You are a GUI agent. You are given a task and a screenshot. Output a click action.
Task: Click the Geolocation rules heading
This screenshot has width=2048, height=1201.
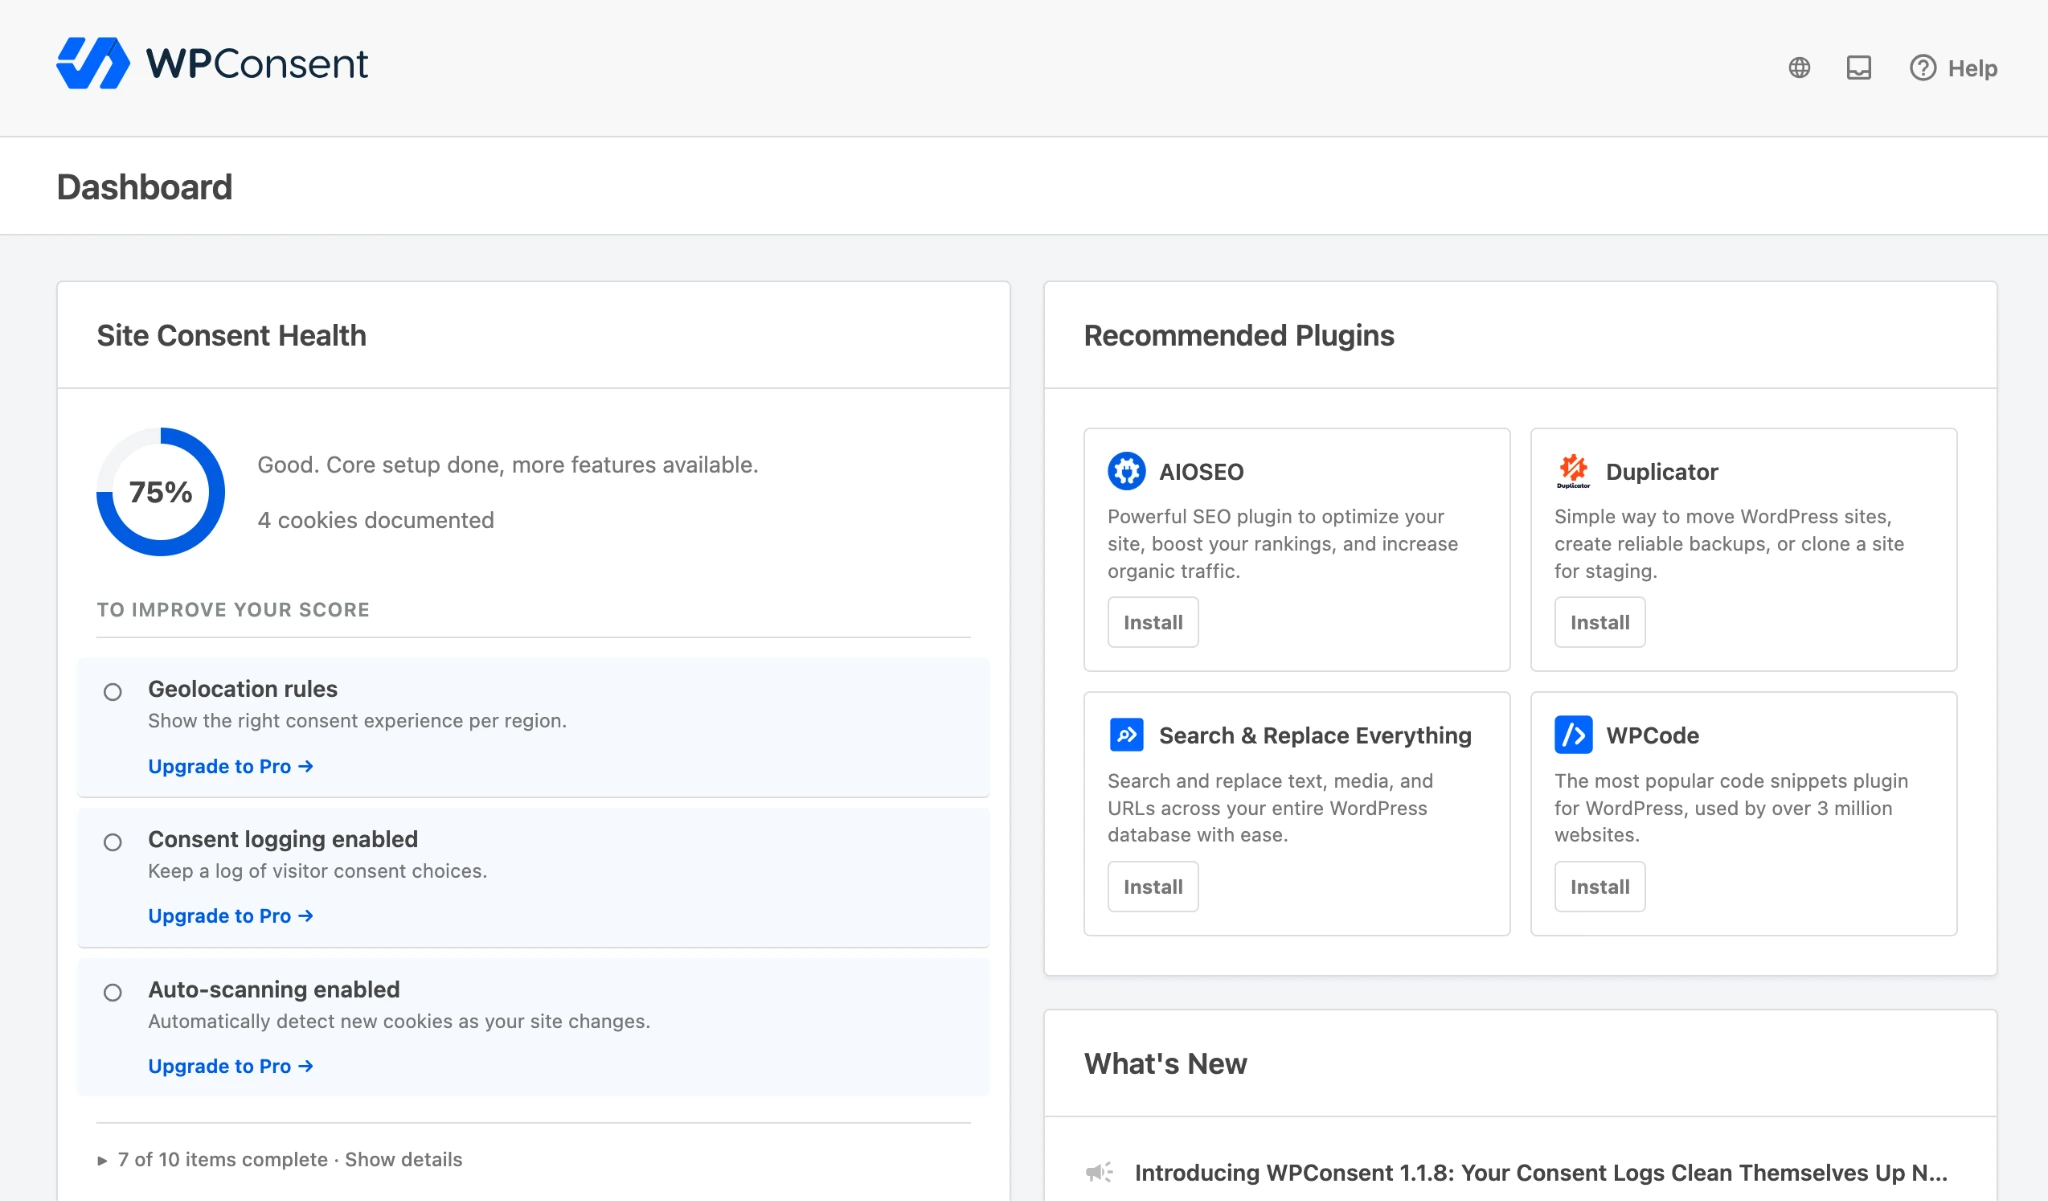coord(243,689)
